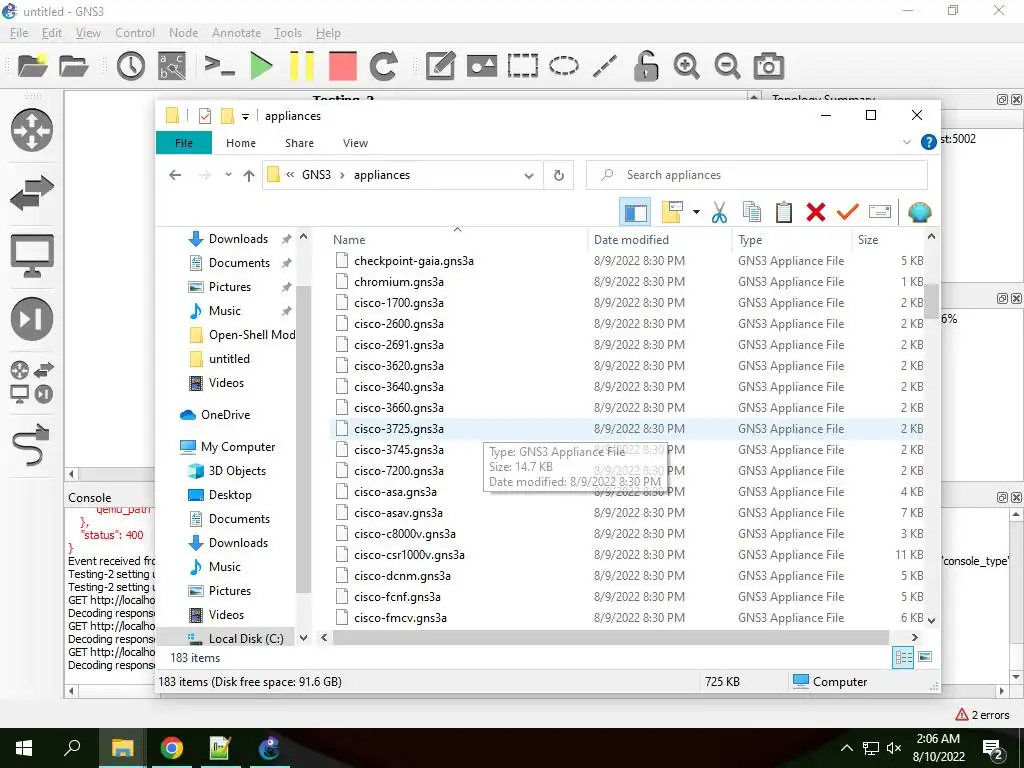This screenshot has height=768, width=1024.
Task: Select cisco-7200.gns3a file
Action: pyautogui.click(x=398, y=471)
